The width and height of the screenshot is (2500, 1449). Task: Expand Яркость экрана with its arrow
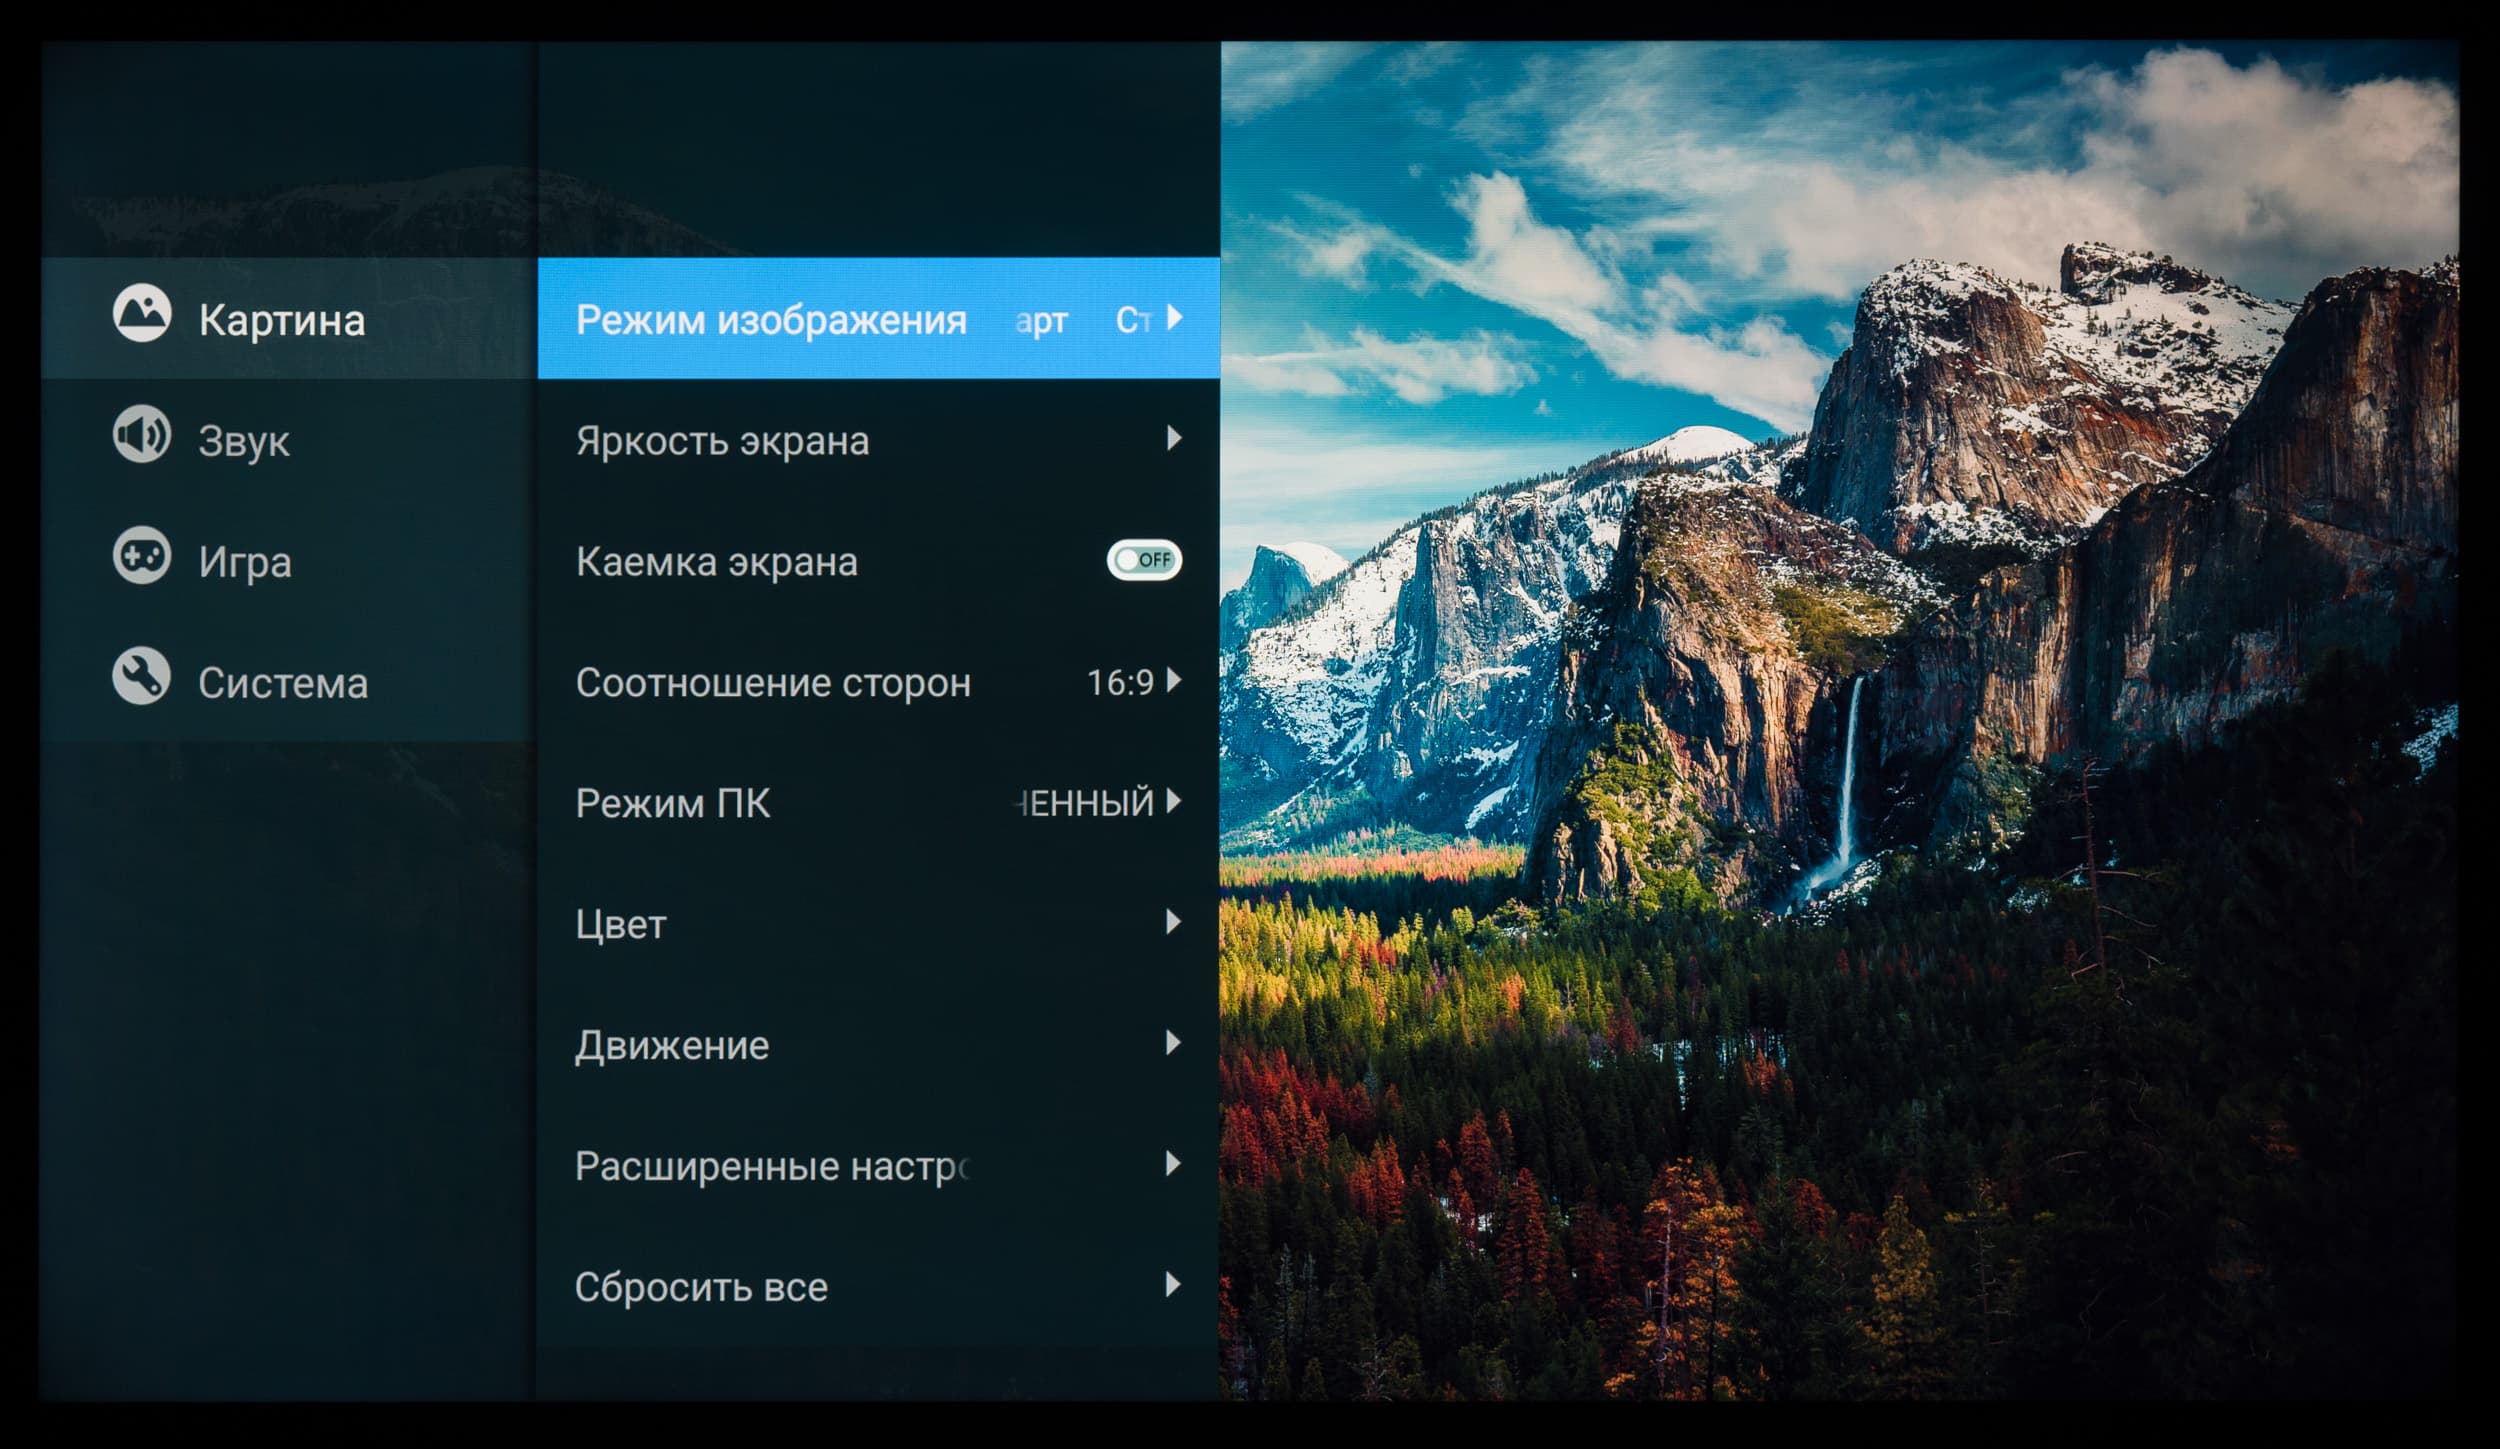[1173, 439]
